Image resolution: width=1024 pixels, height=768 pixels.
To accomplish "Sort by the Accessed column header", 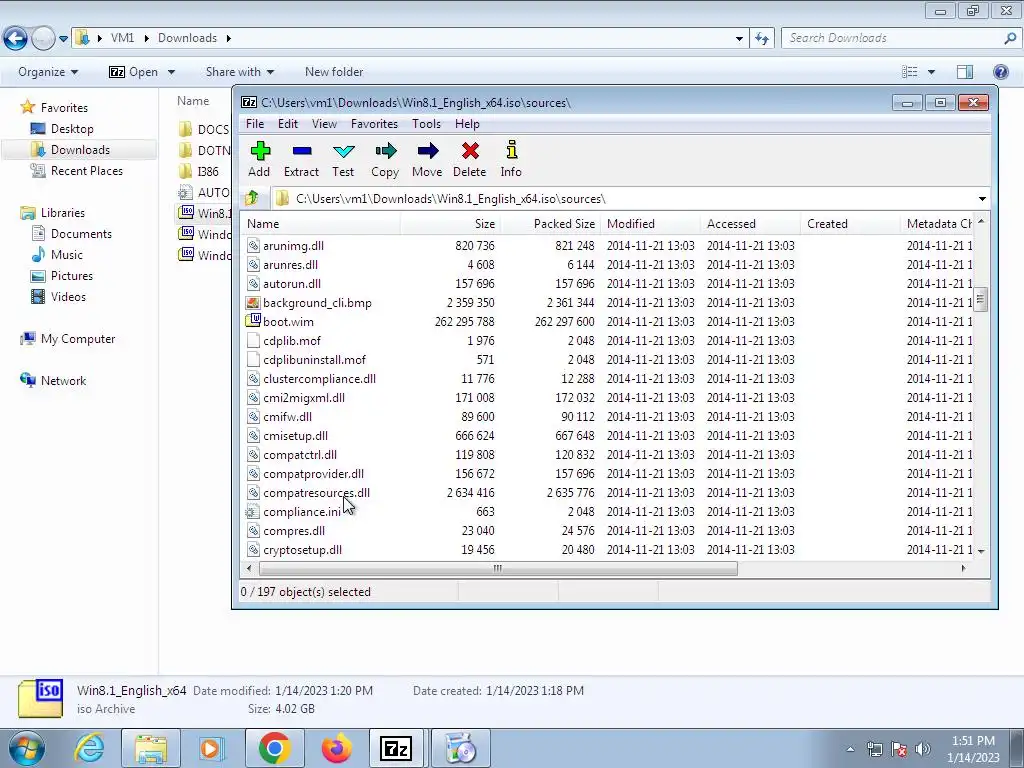I will point(750,224).
